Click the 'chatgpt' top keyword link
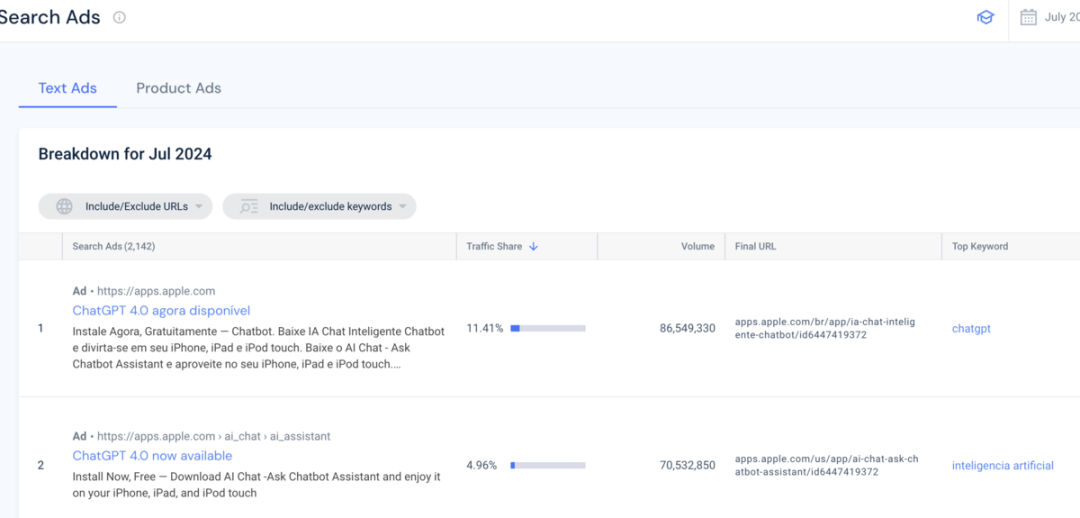The image size is (1080, 518). (x=971, y=329)
